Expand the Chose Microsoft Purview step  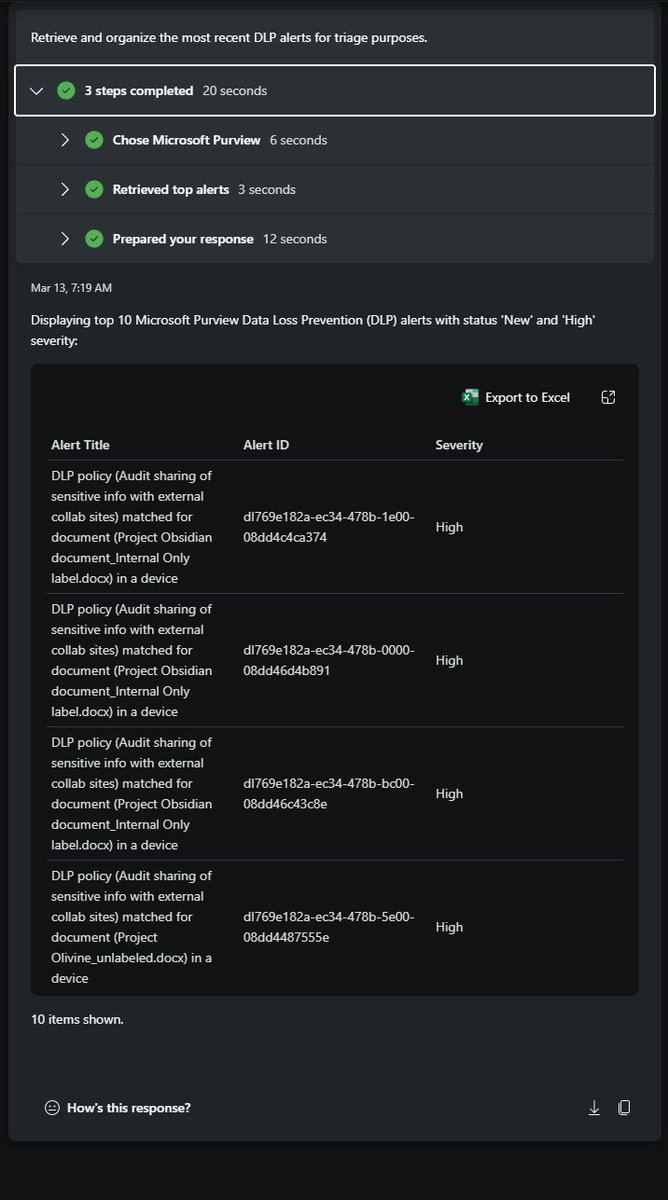click(65, 140)
